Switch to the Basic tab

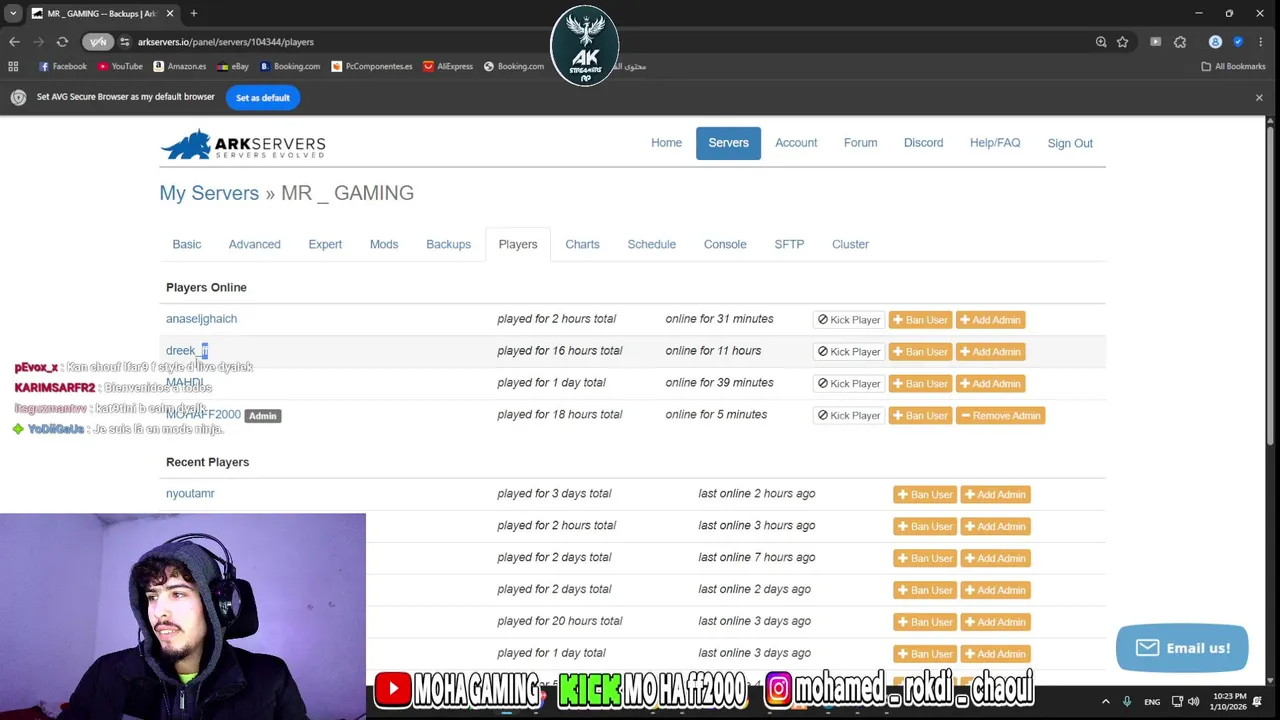(x=186, y=244)
